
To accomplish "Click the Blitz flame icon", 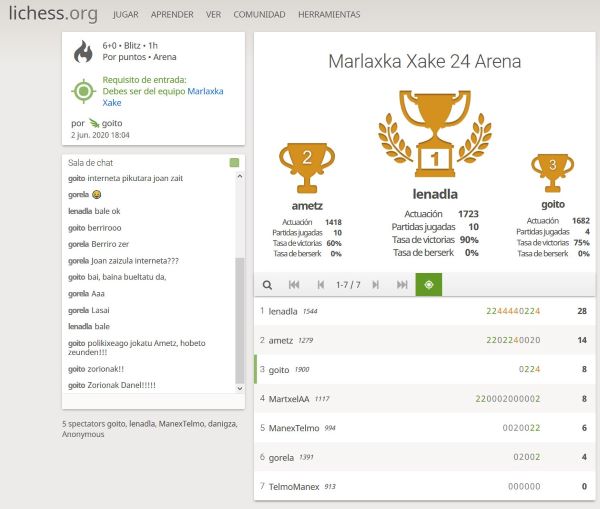I will coord(84,52).
